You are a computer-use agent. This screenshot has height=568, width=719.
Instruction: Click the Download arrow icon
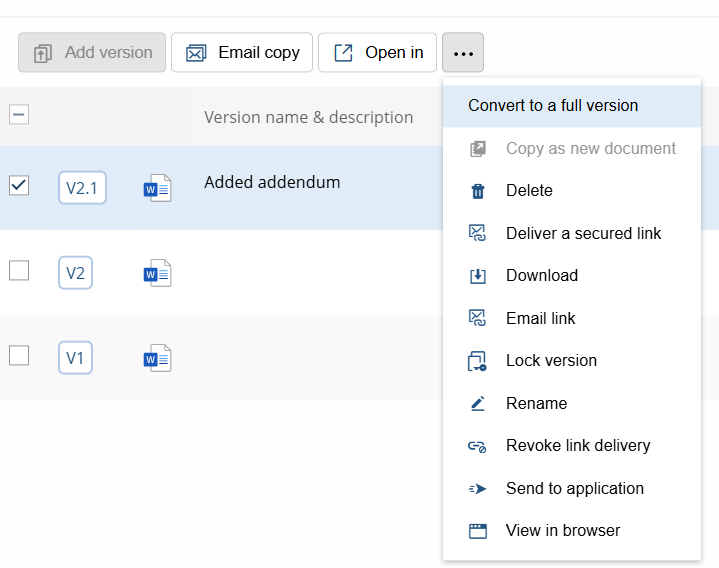477,276
